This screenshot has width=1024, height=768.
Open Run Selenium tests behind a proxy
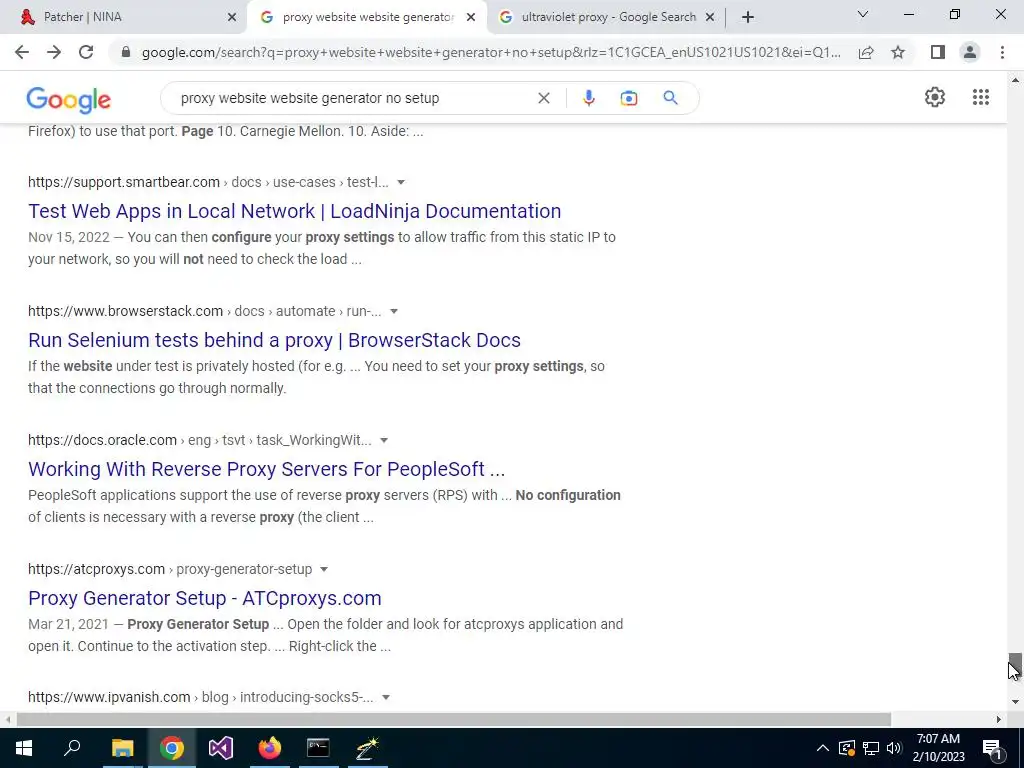click(x=274, y=340)
